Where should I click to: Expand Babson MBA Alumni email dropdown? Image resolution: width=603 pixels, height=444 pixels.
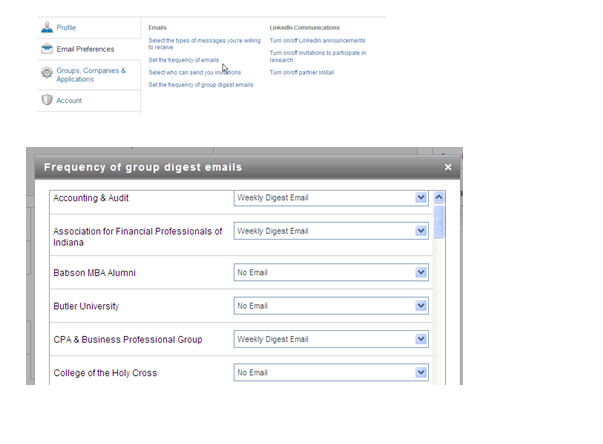(421, 272)
